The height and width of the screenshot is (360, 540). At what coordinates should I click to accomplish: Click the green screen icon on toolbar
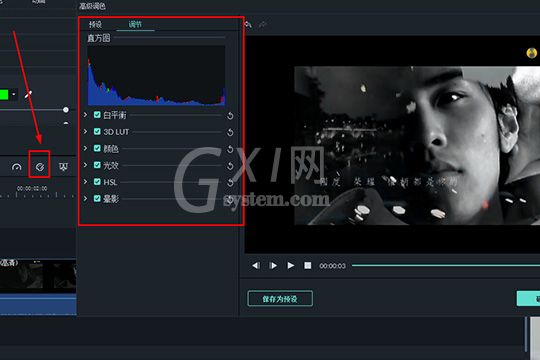point(63,167)
